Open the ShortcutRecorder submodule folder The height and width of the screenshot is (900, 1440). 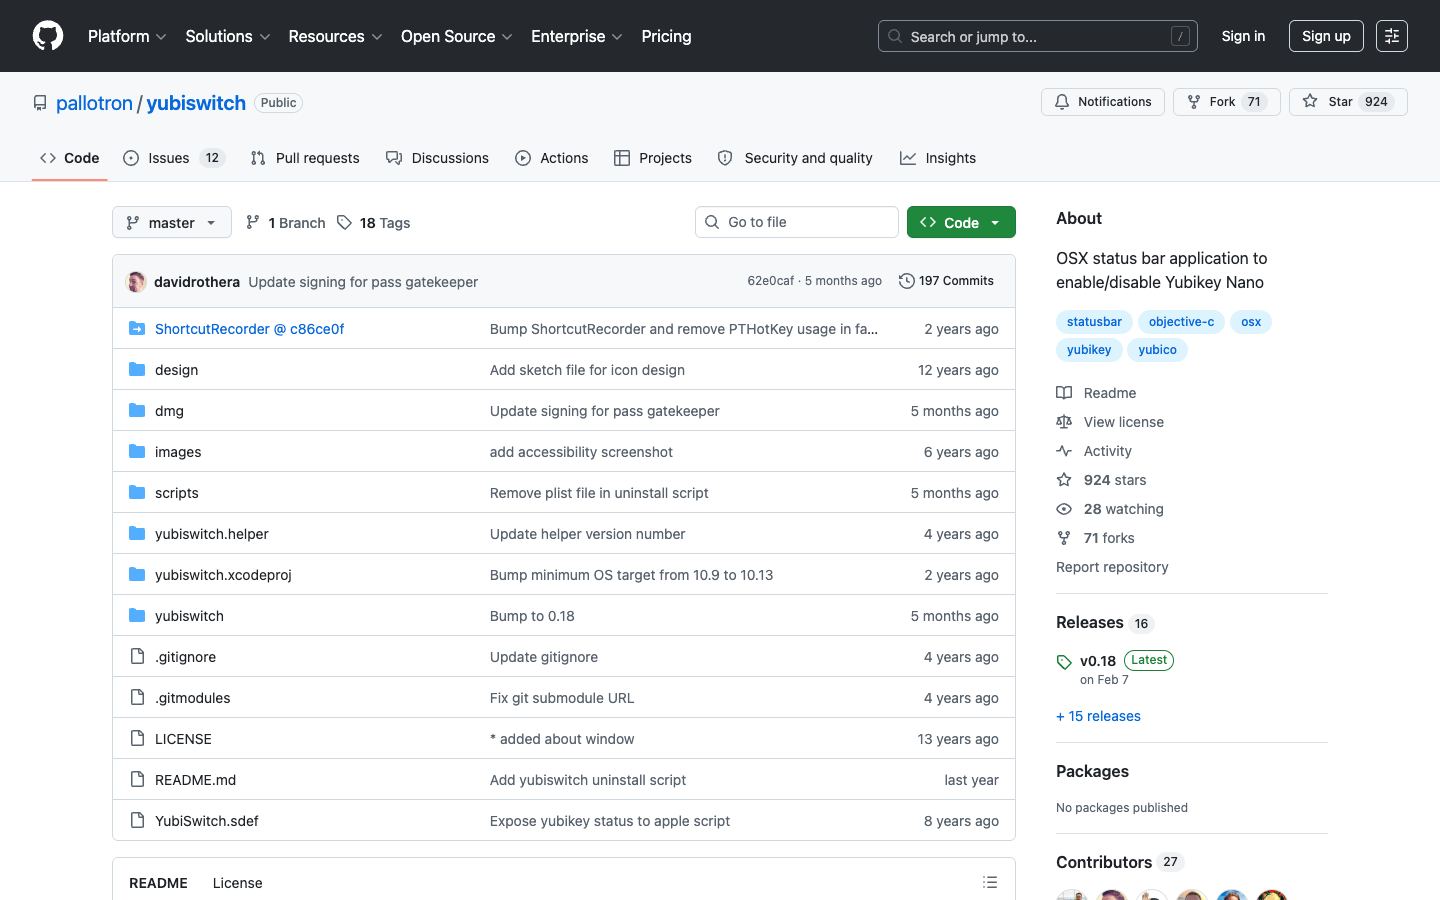tap(249, 329)
